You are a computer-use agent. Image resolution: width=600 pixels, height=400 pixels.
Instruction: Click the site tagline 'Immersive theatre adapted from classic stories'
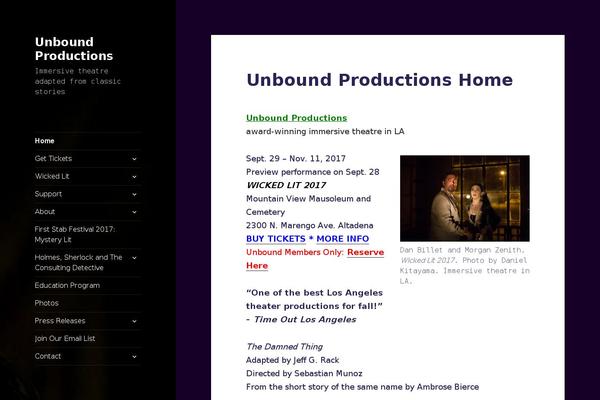pos(78,81)
